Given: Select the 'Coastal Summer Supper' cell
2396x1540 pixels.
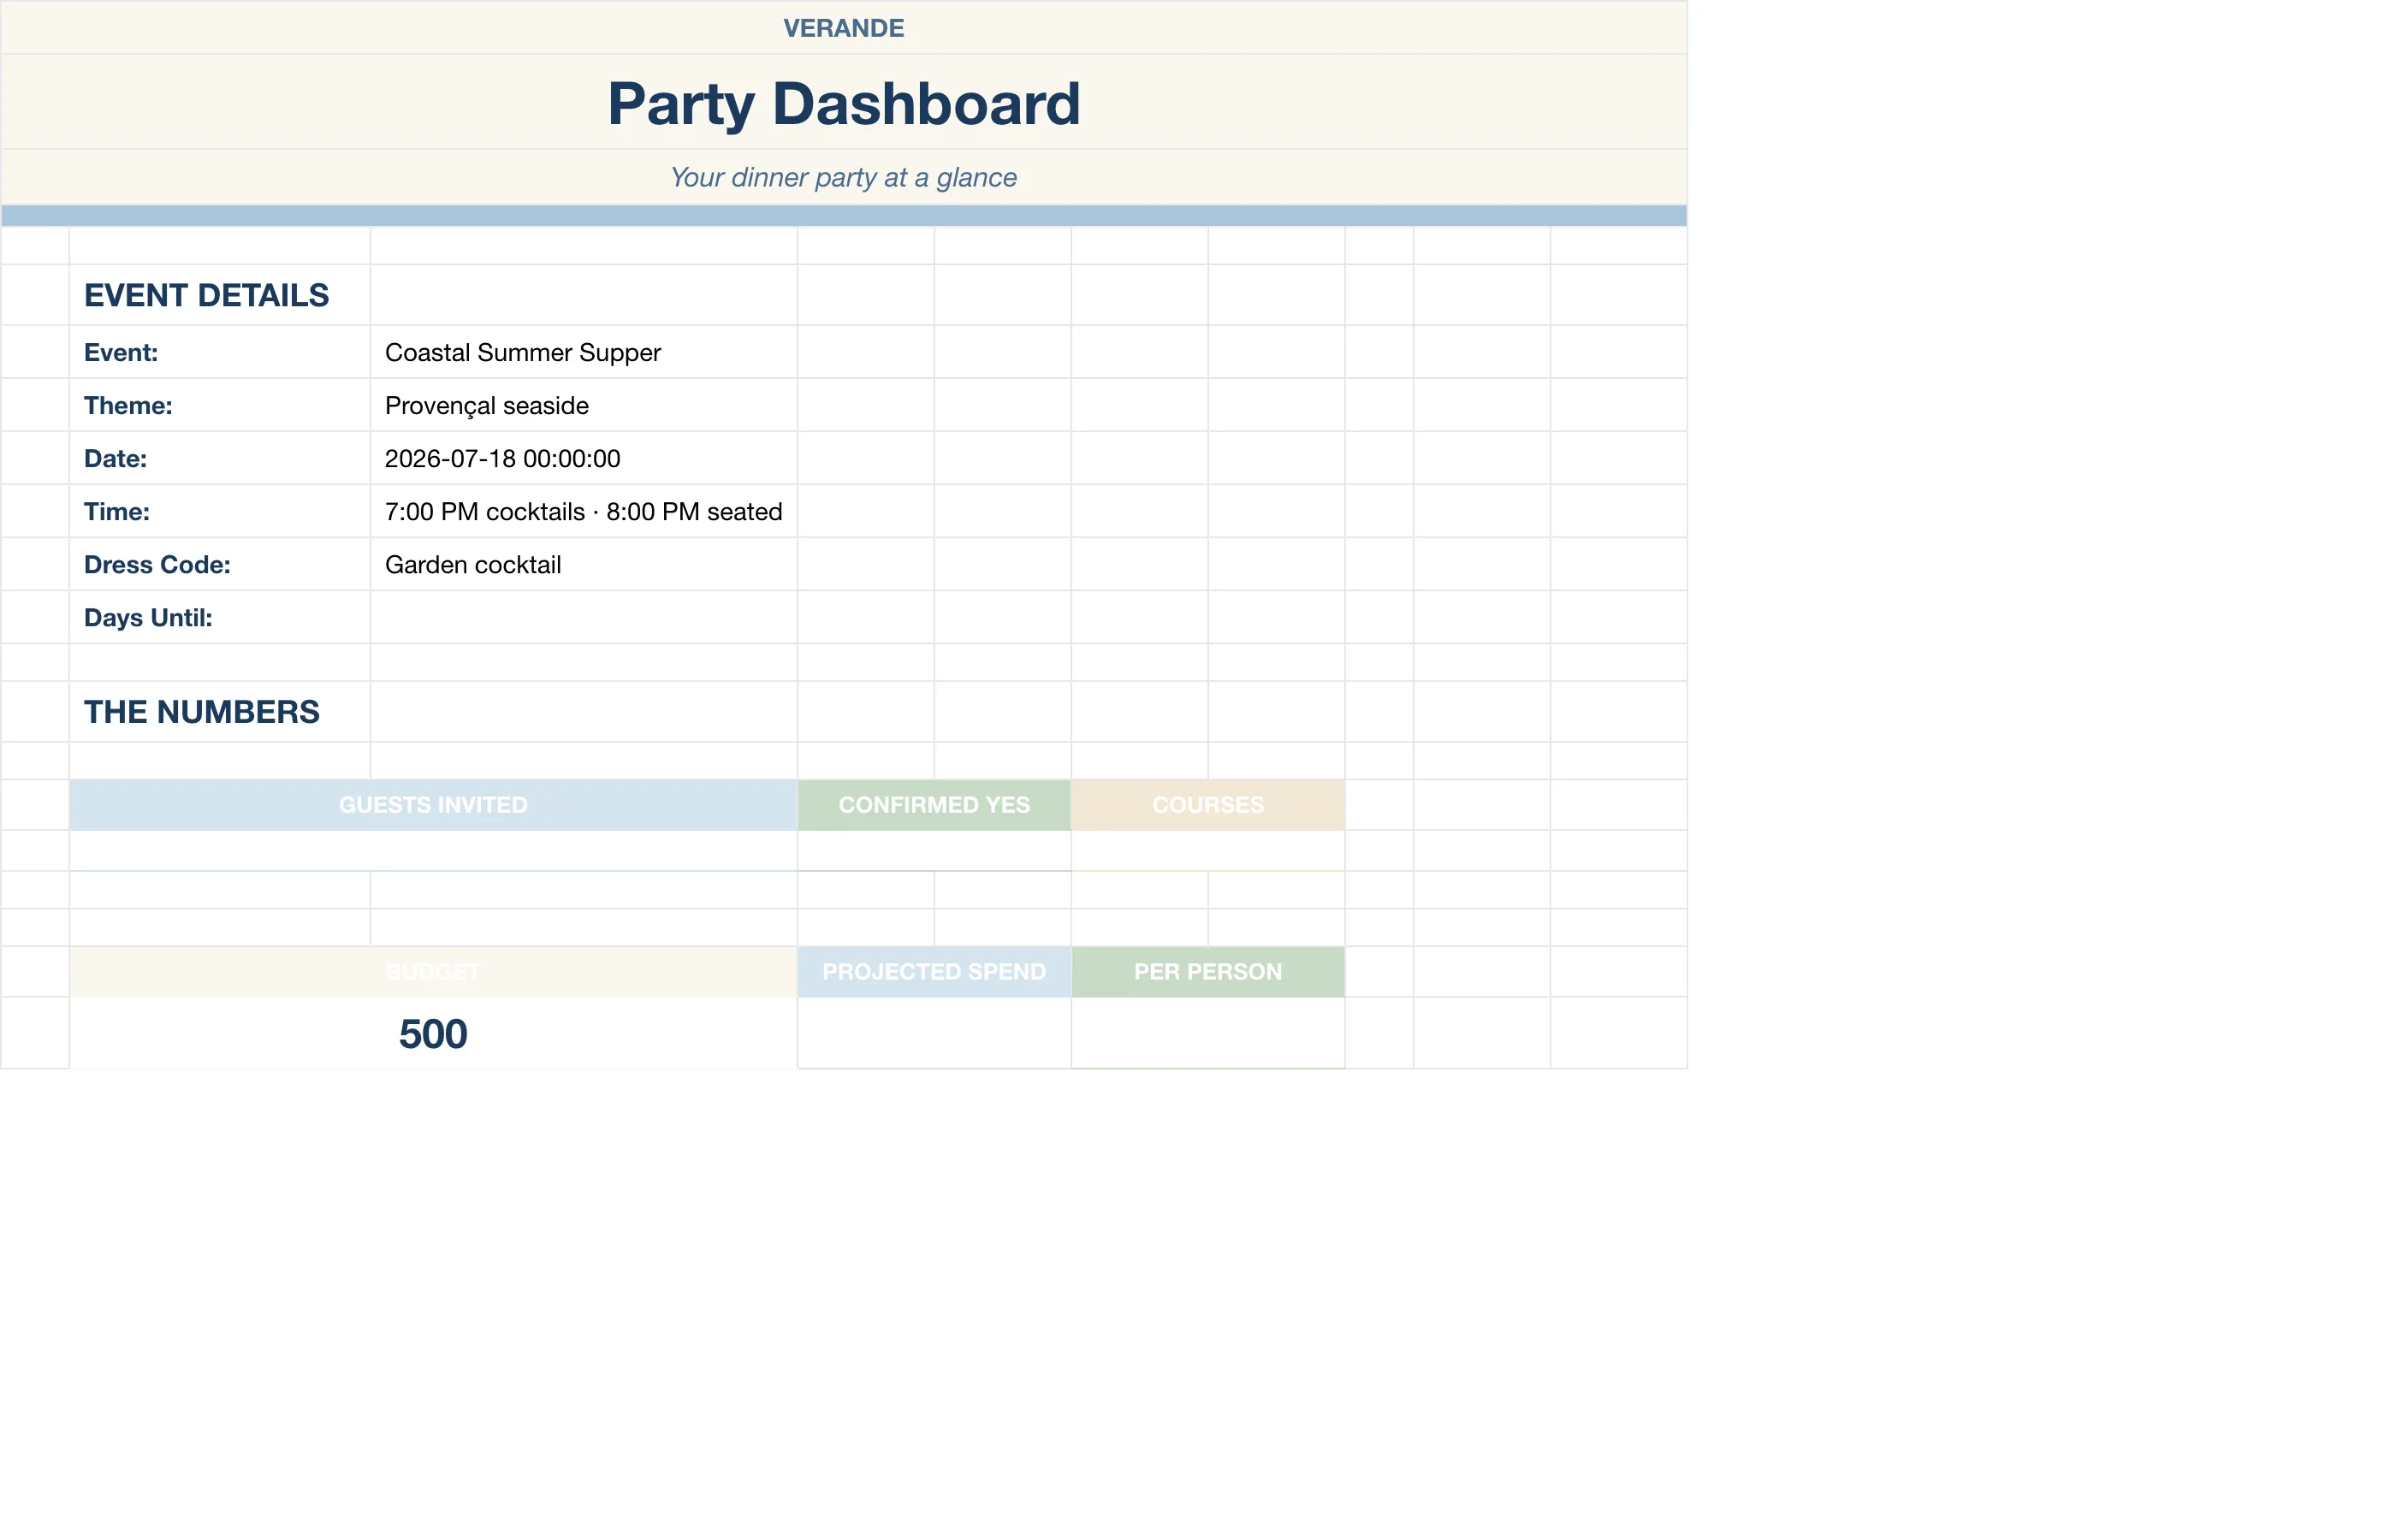Looking at the screenshot, I should point(583,352).
